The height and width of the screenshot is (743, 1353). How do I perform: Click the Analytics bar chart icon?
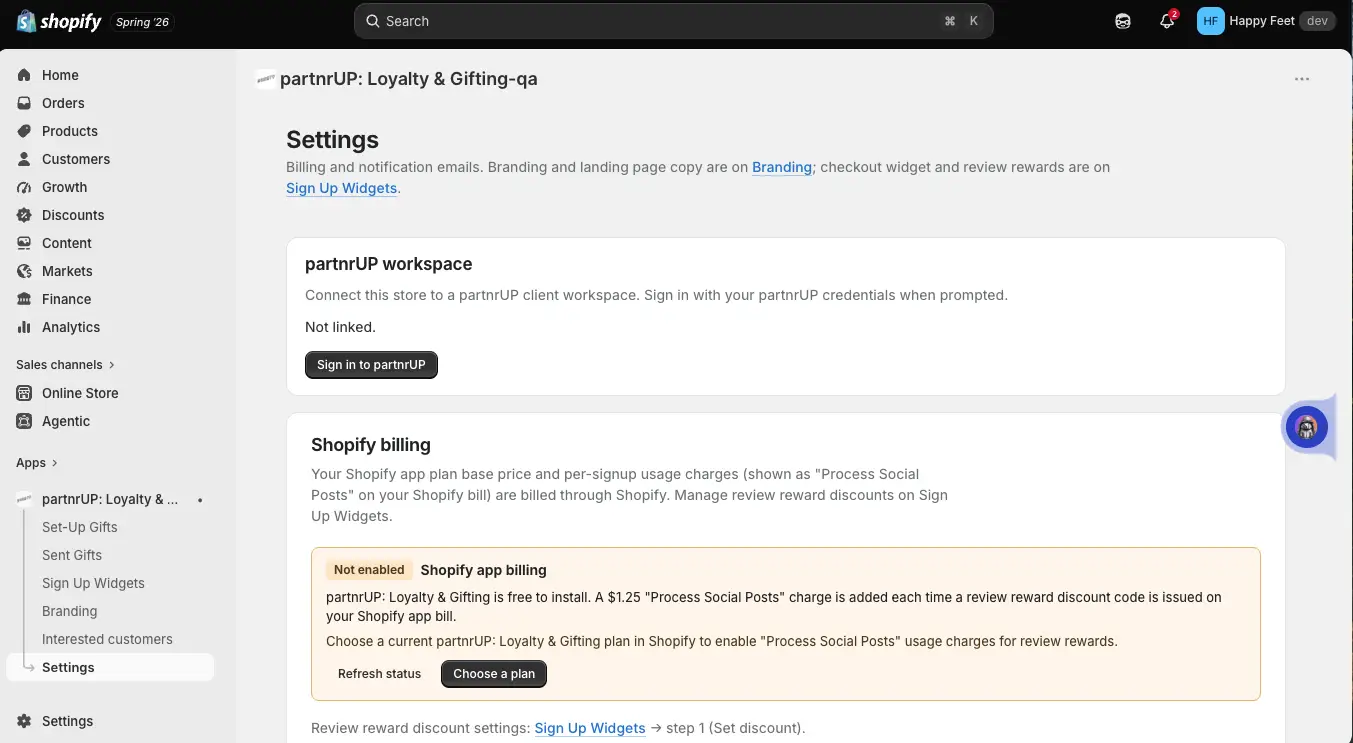click(24, 327)
